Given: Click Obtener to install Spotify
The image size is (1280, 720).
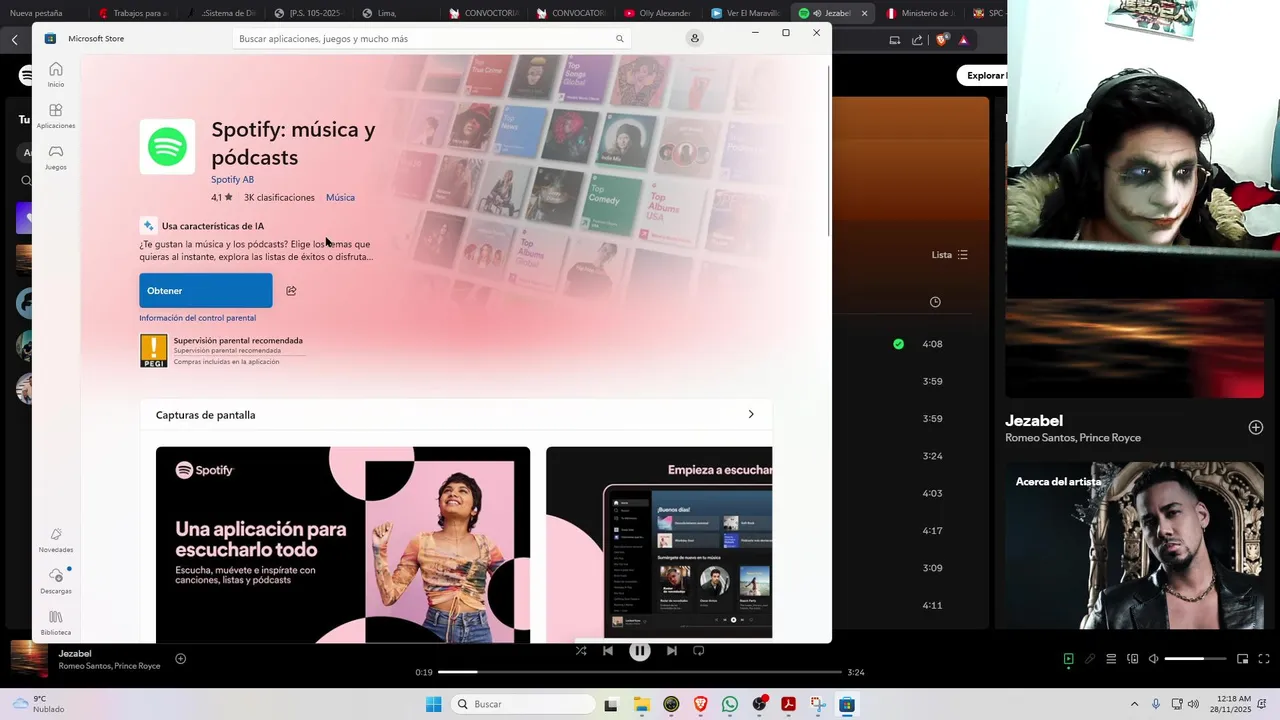Looking at the screenshot, I should 206,291.
